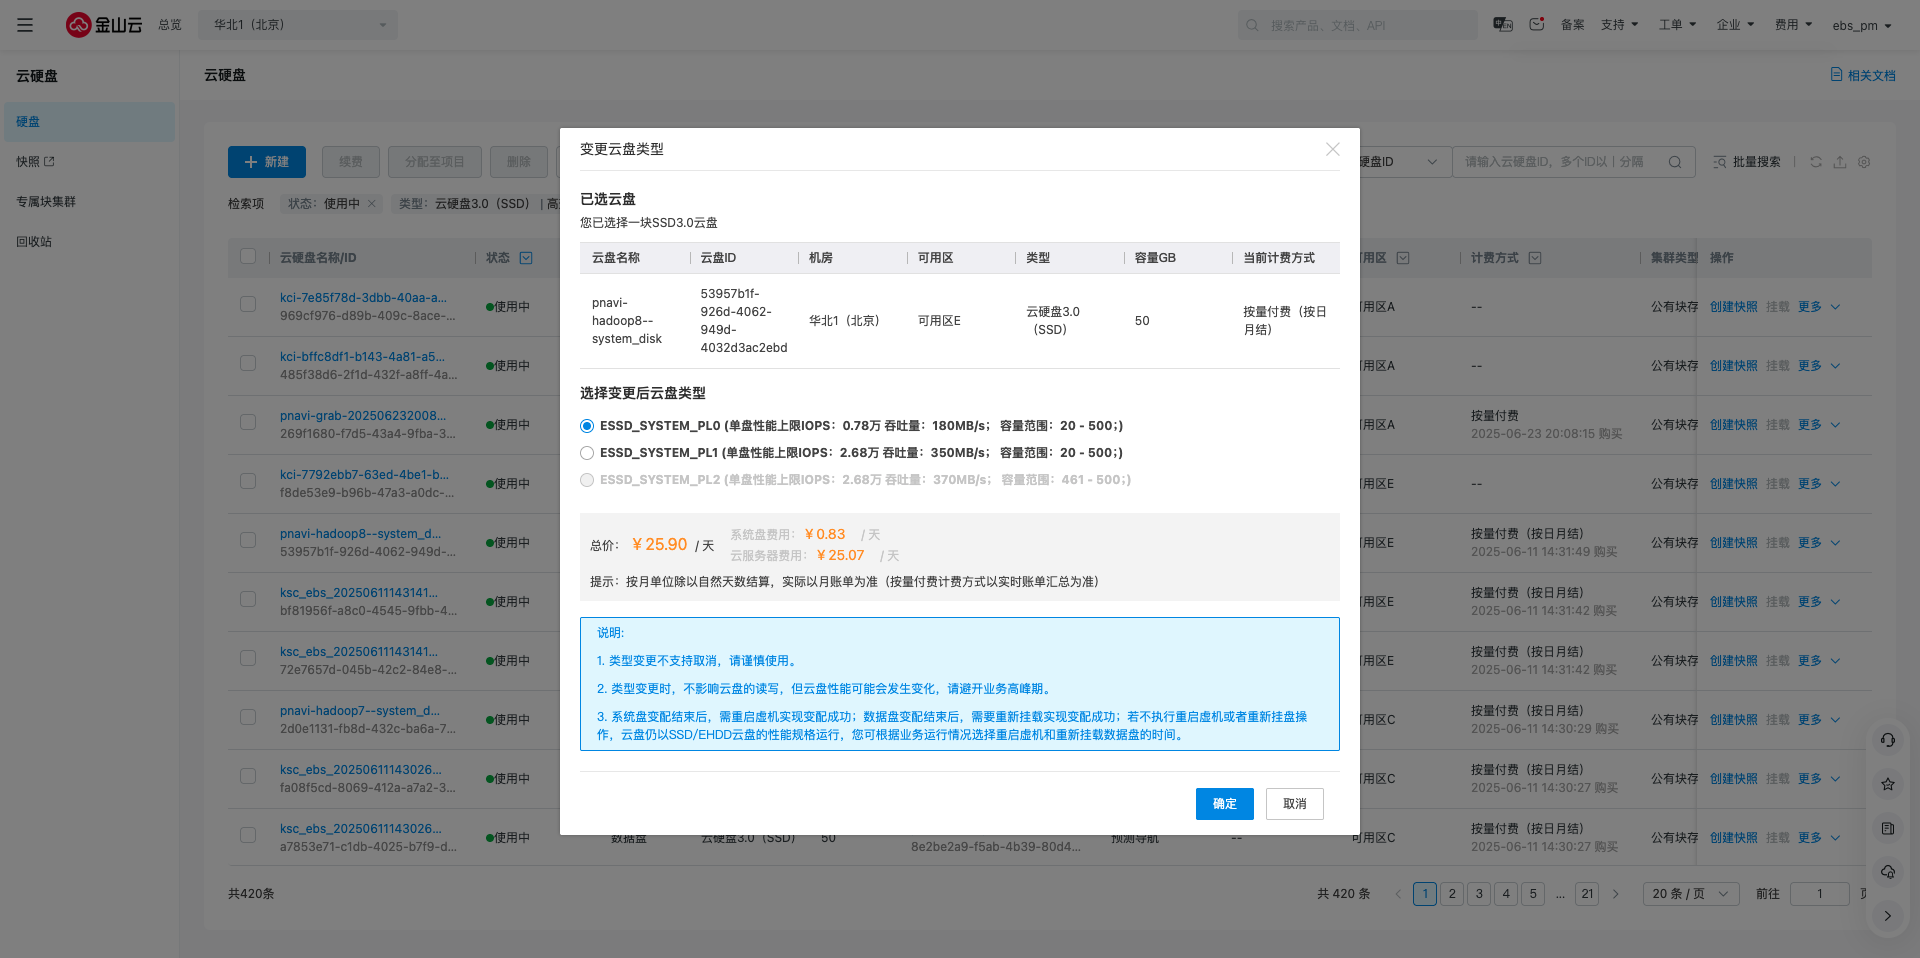The height and width of the screenshot is (958, 1920).
Task: Click the feedback form floating icon
Action: [x=1888, y=828]
